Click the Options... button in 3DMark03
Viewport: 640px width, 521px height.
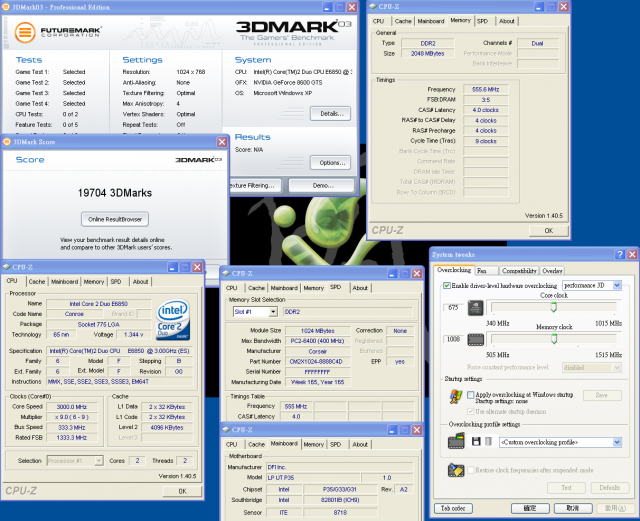click(330, 163)
